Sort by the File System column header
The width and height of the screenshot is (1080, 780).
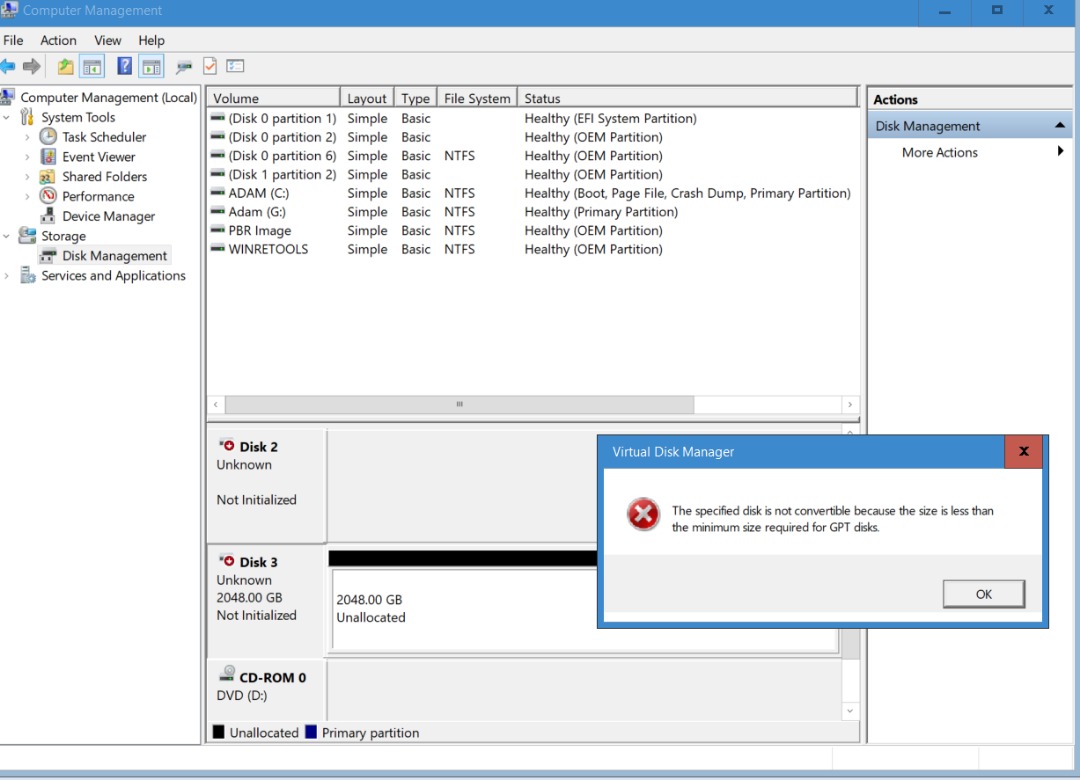pos(477,98)
